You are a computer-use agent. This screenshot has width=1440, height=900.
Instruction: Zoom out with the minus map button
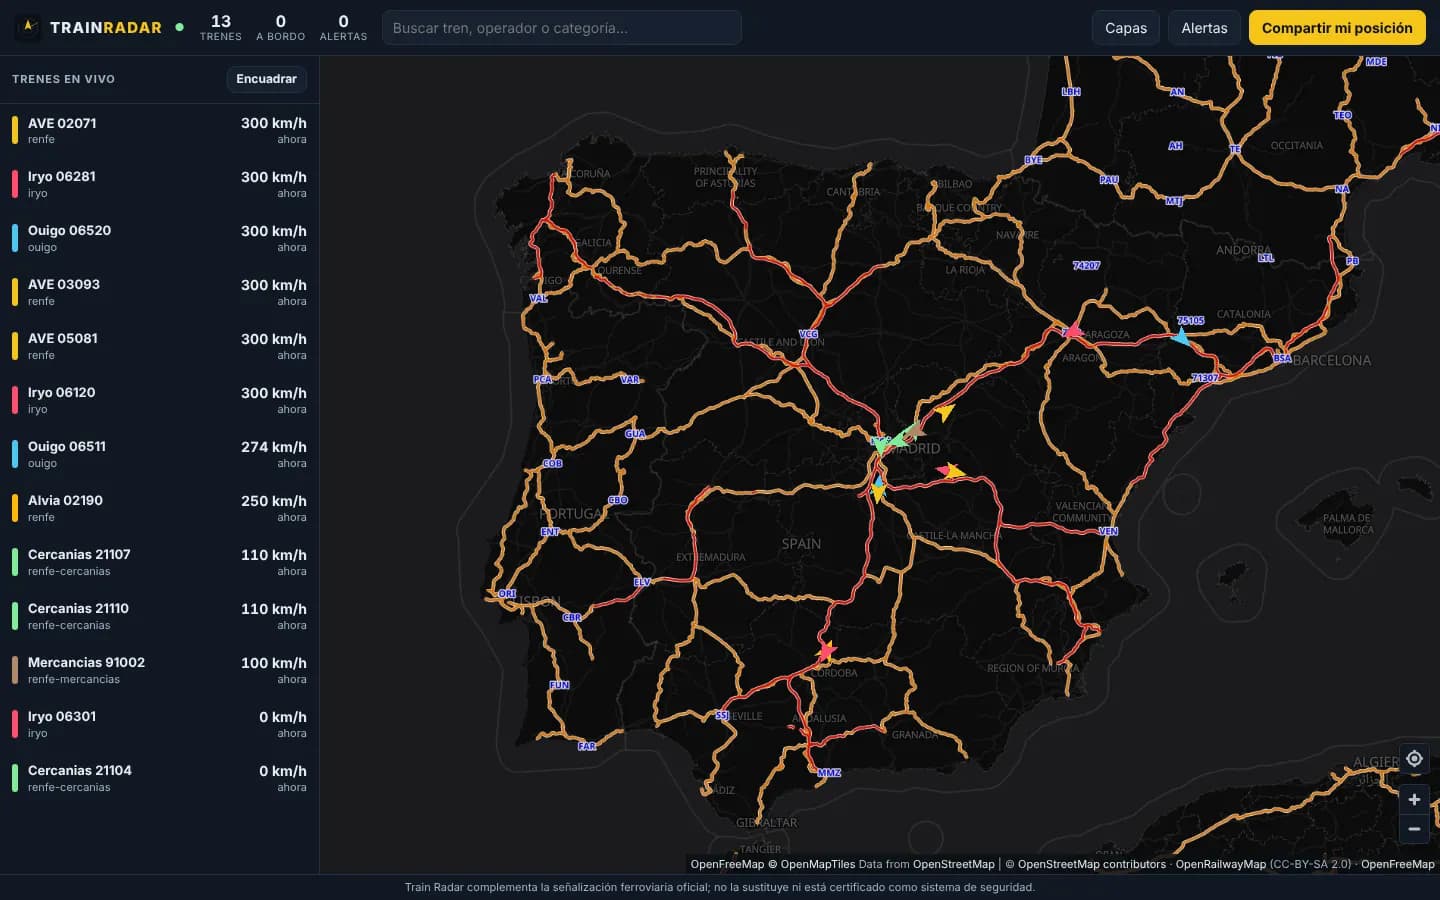[1414, 829]
